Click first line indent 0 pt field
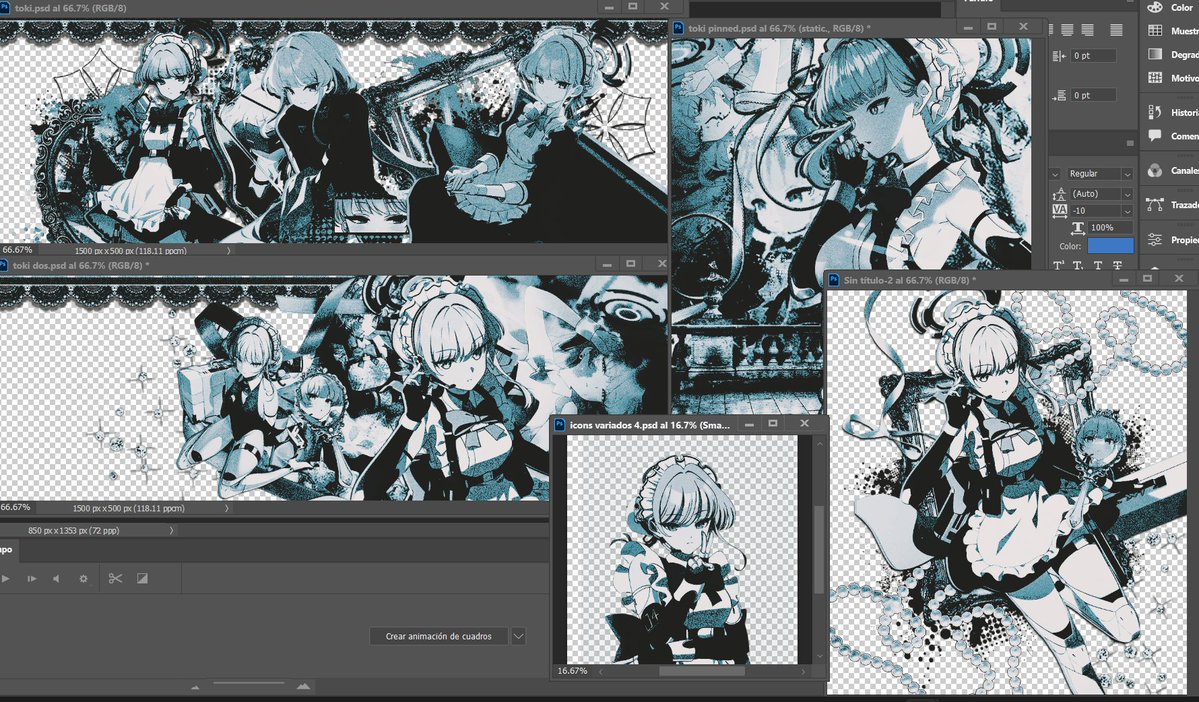This screenshot has width=1199, height=702. click(1093, 56)
